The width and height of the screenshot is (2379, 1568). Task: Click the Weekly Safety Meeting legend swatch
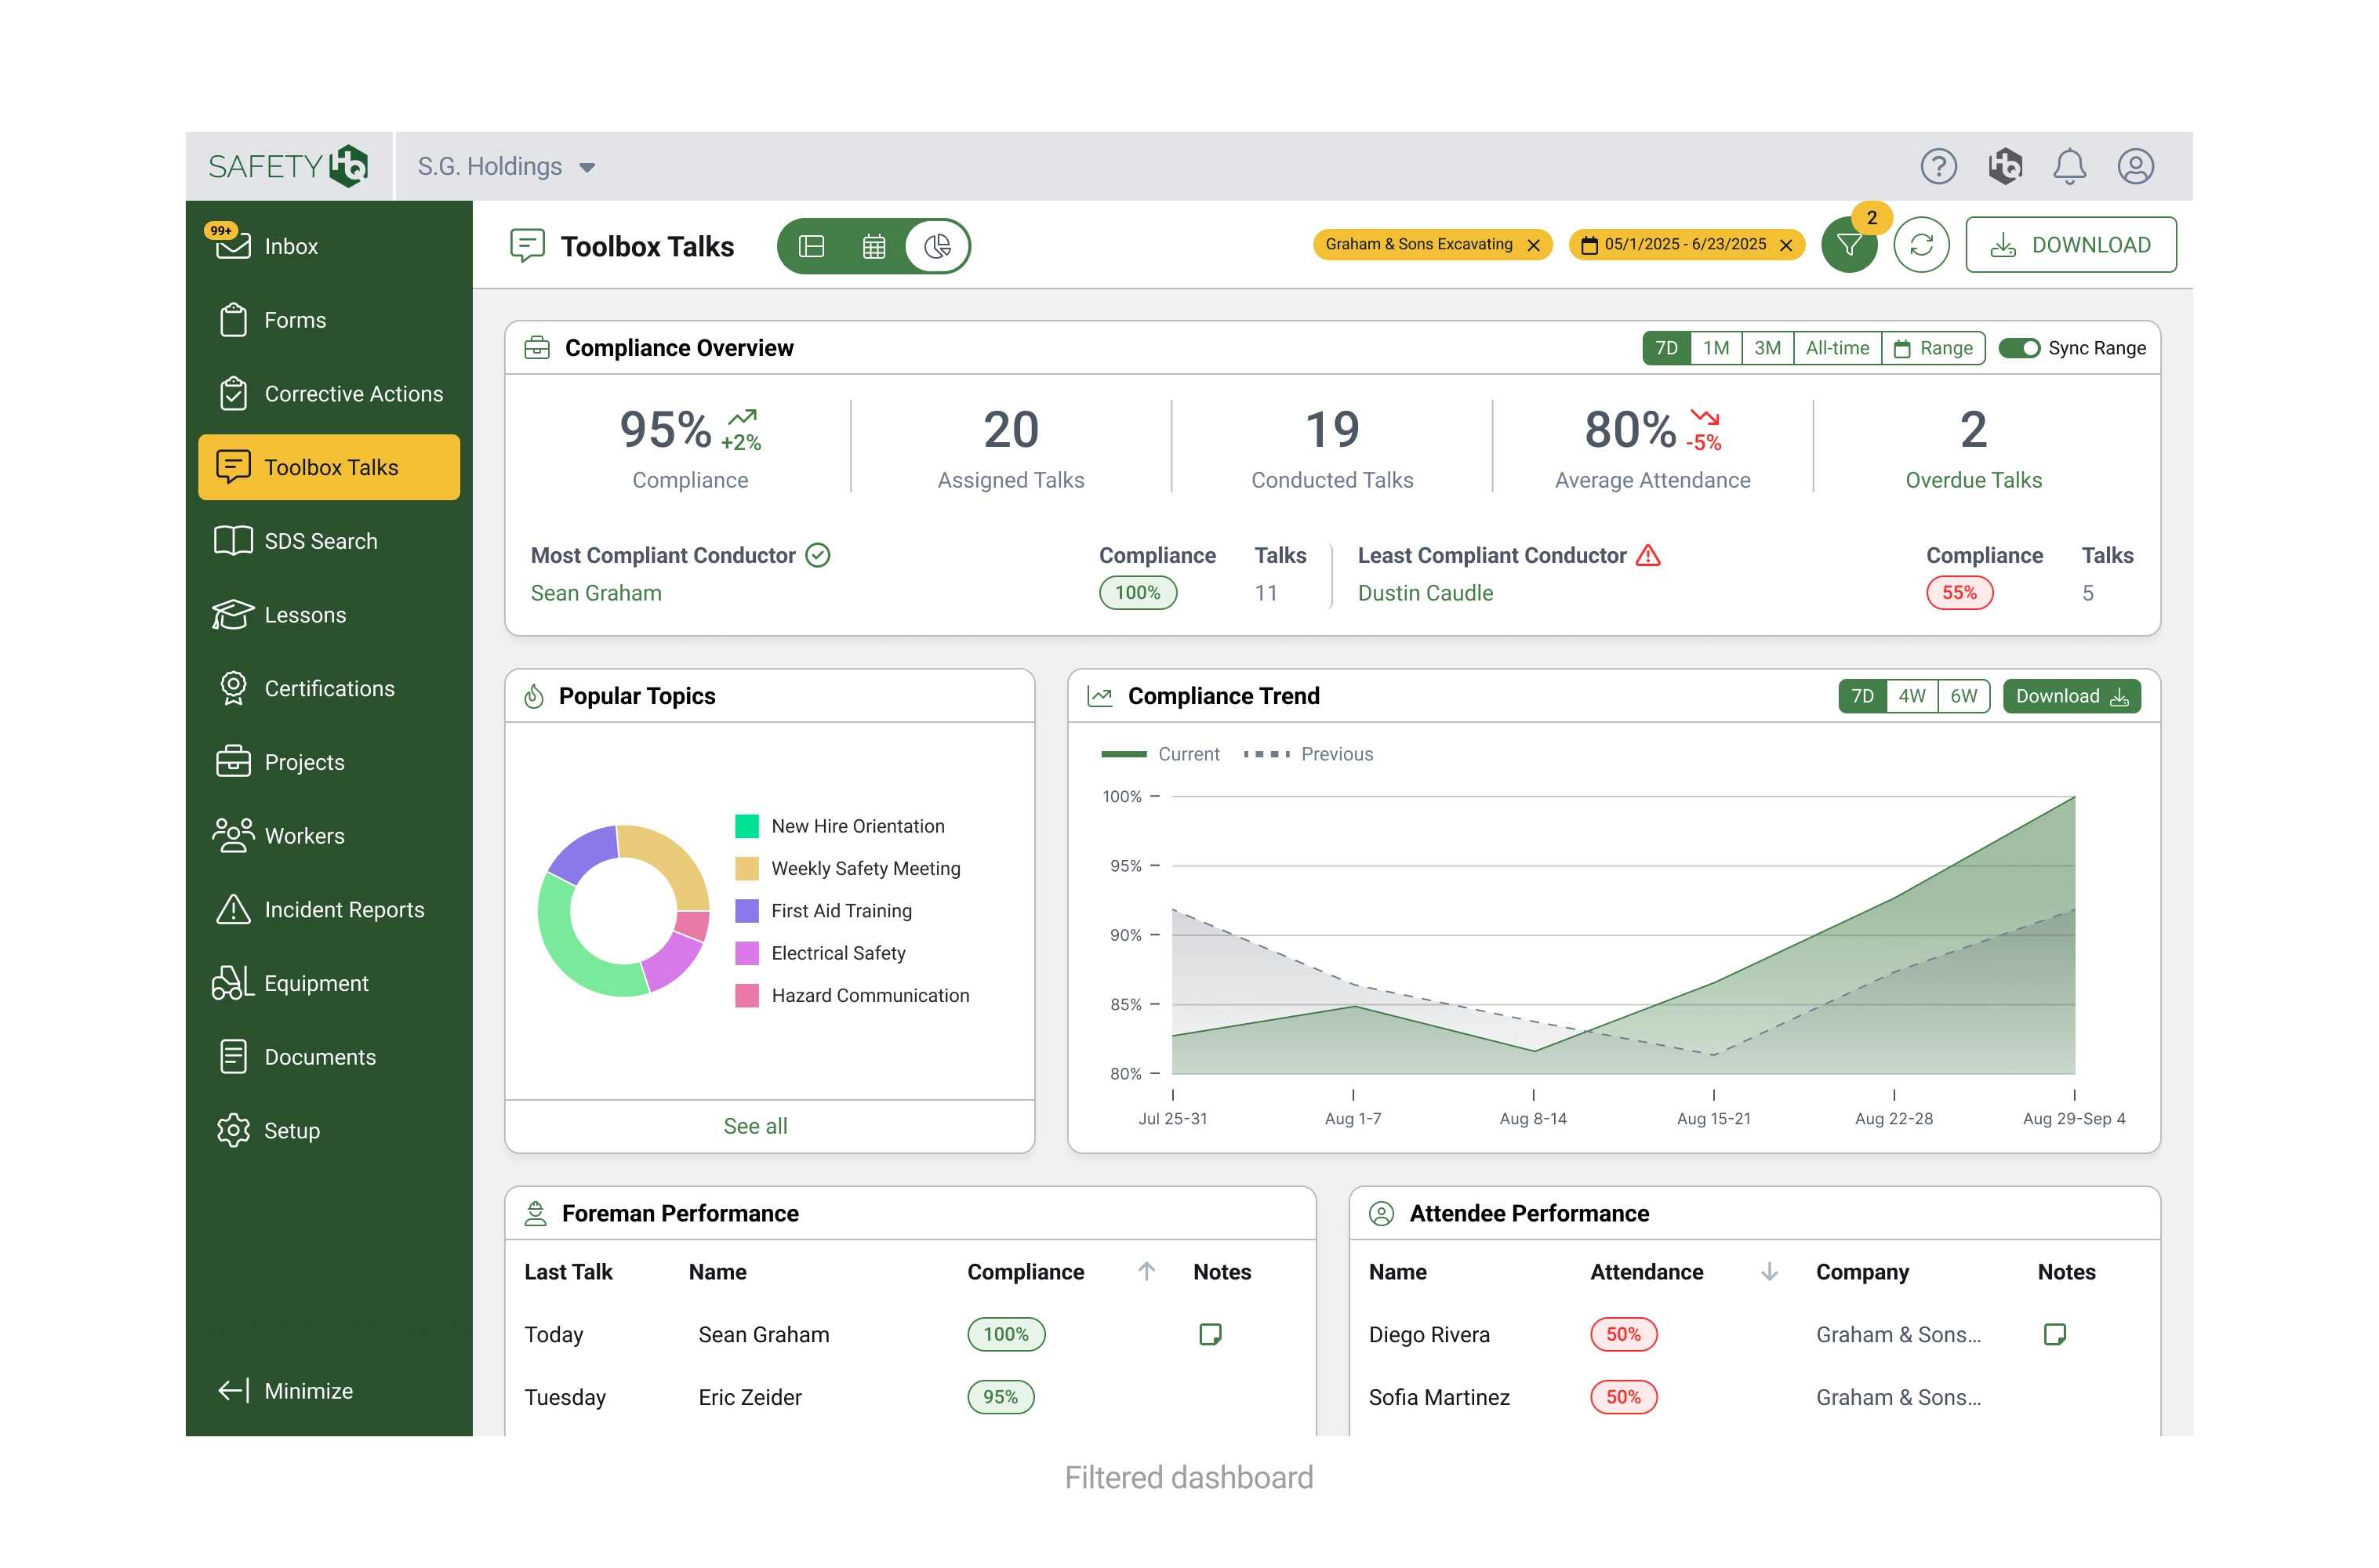point(746,868)
